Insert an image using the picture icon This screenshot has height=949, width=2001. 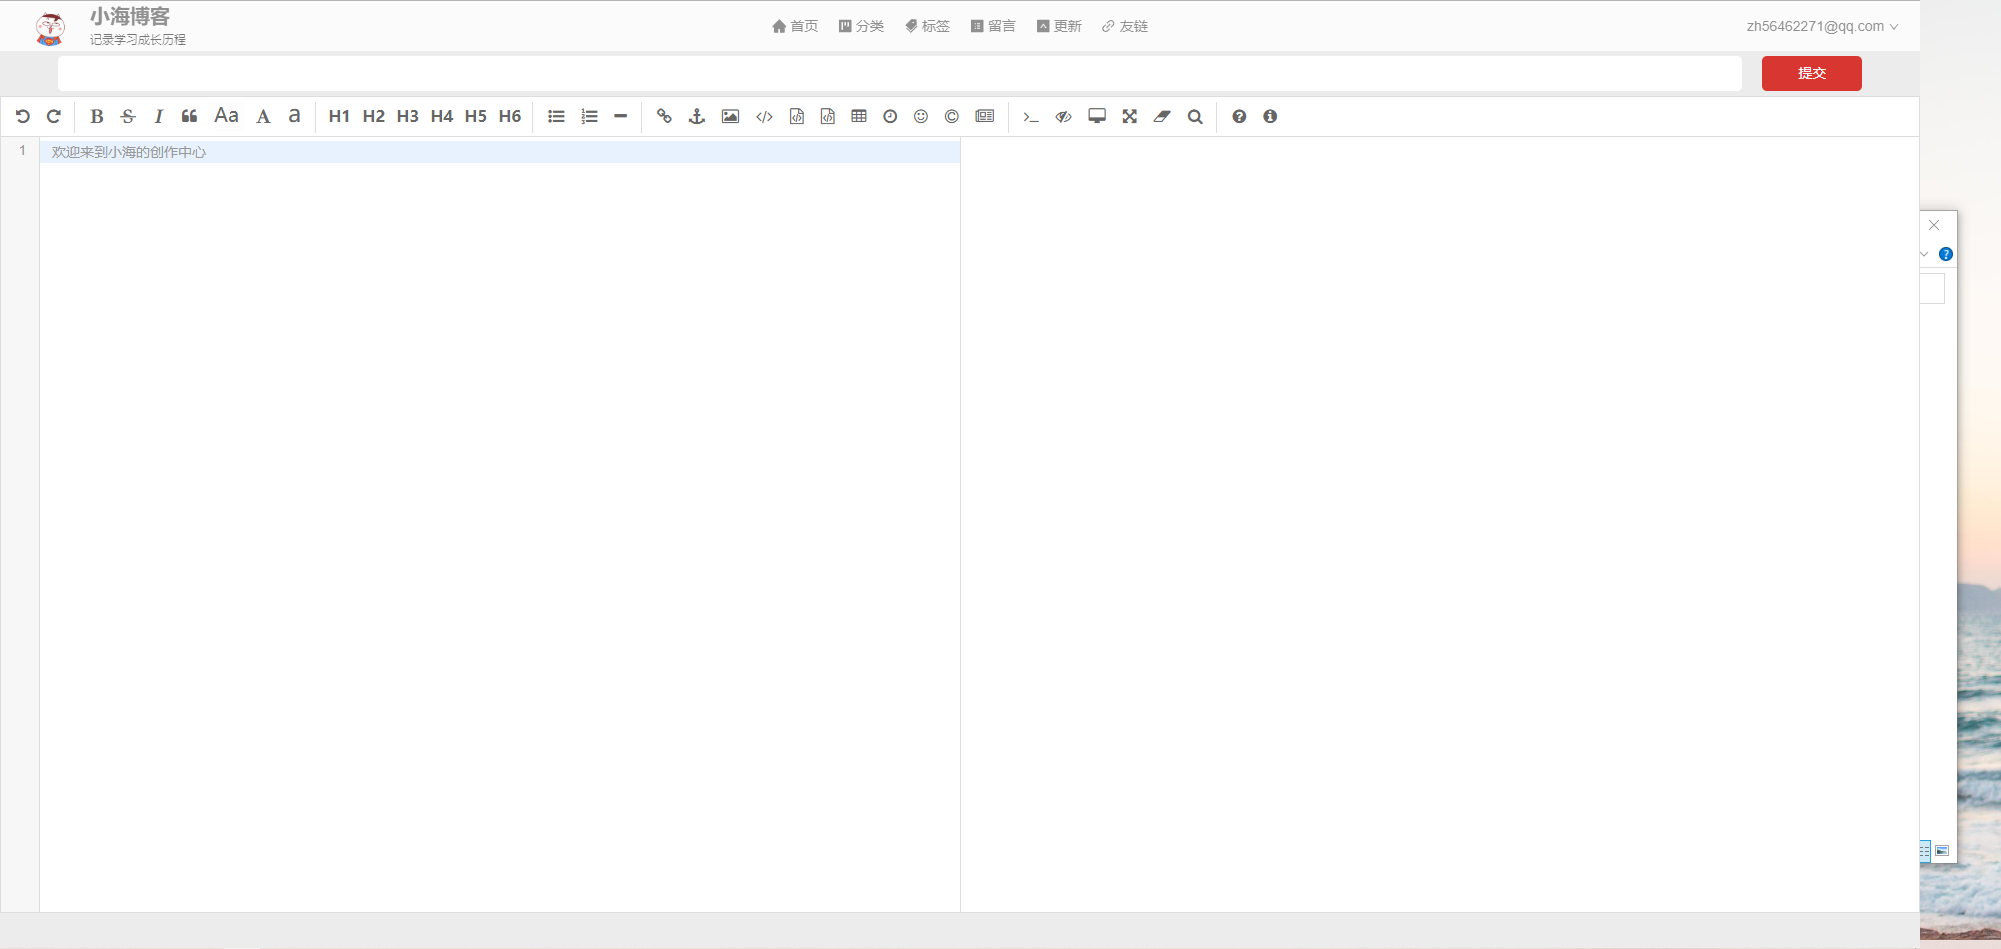pos(730,117)
